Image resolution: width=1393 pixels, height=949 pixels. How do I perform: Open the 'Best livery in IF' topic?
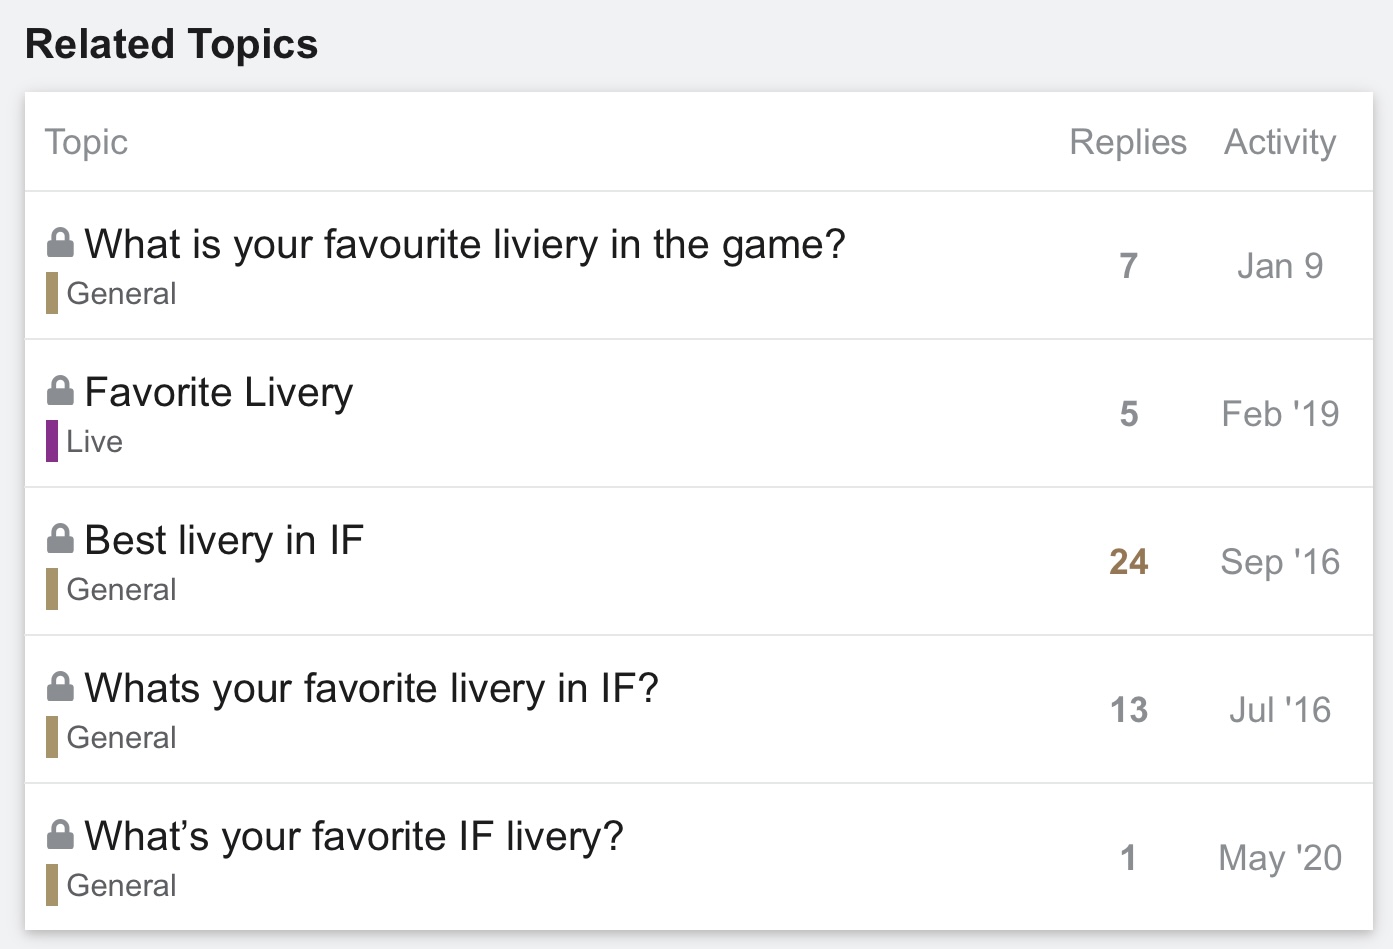224,540
